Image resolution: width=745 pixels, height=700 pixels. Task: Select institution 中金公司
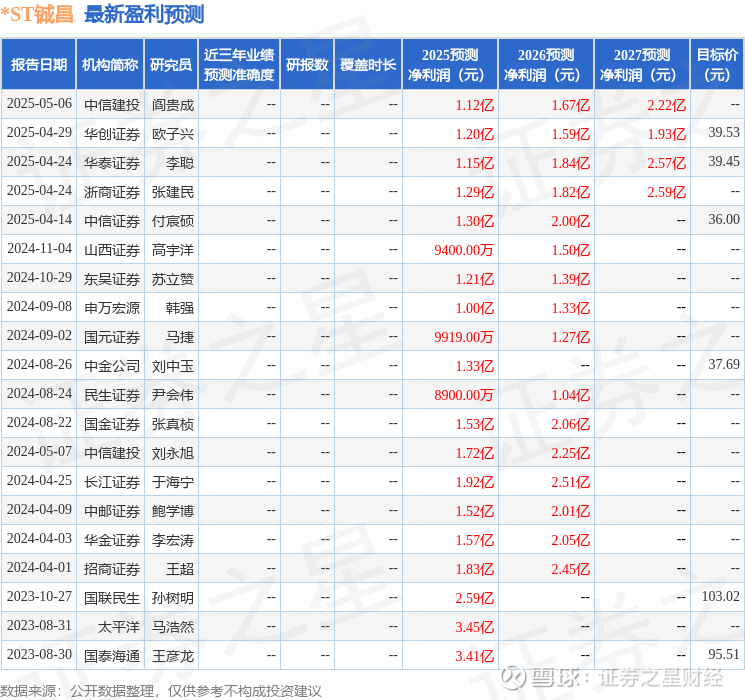[x=112, y=366]
